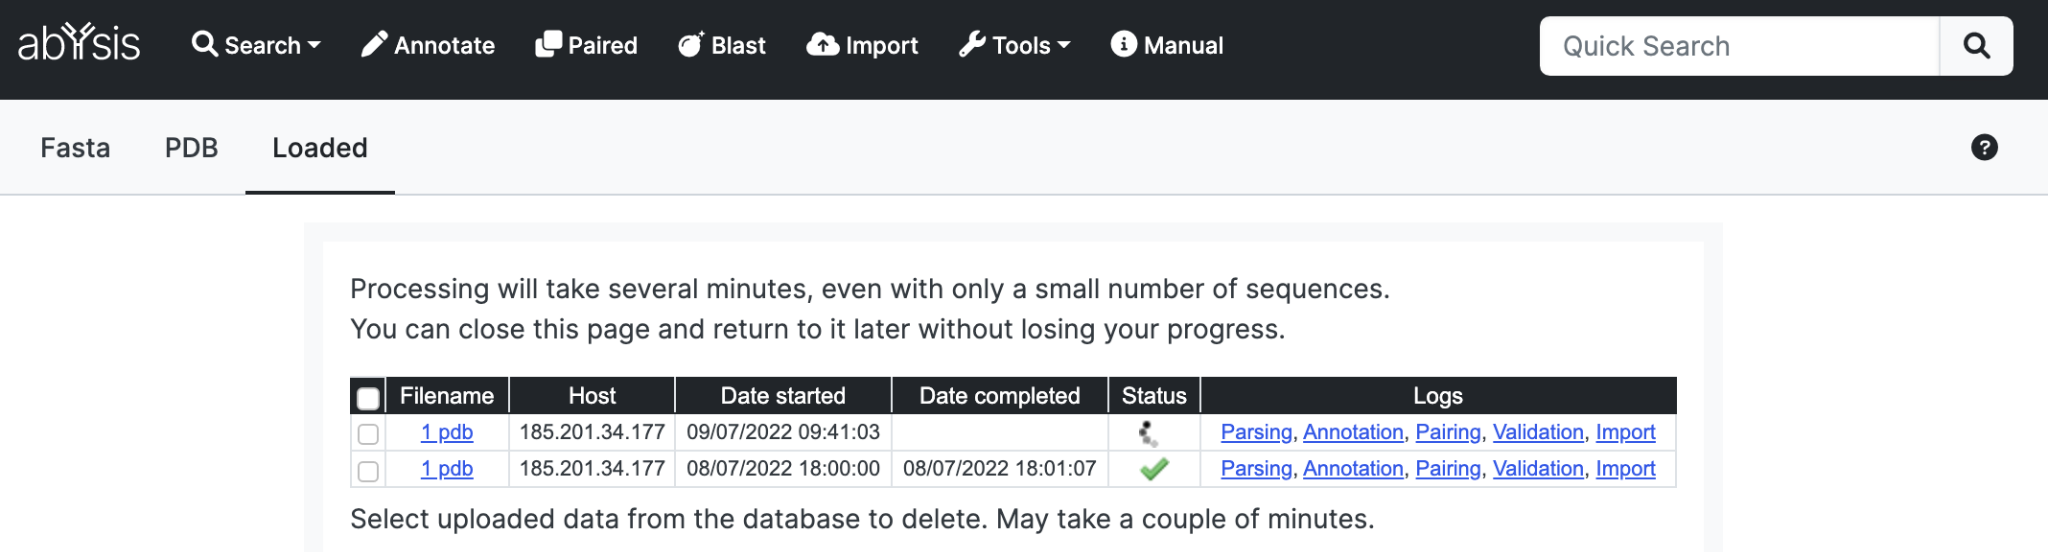The height and width of the screenshot is (552, 2048).
Task: Open the Blast search page
Action: pyautogui.click(x=721, y=45)
